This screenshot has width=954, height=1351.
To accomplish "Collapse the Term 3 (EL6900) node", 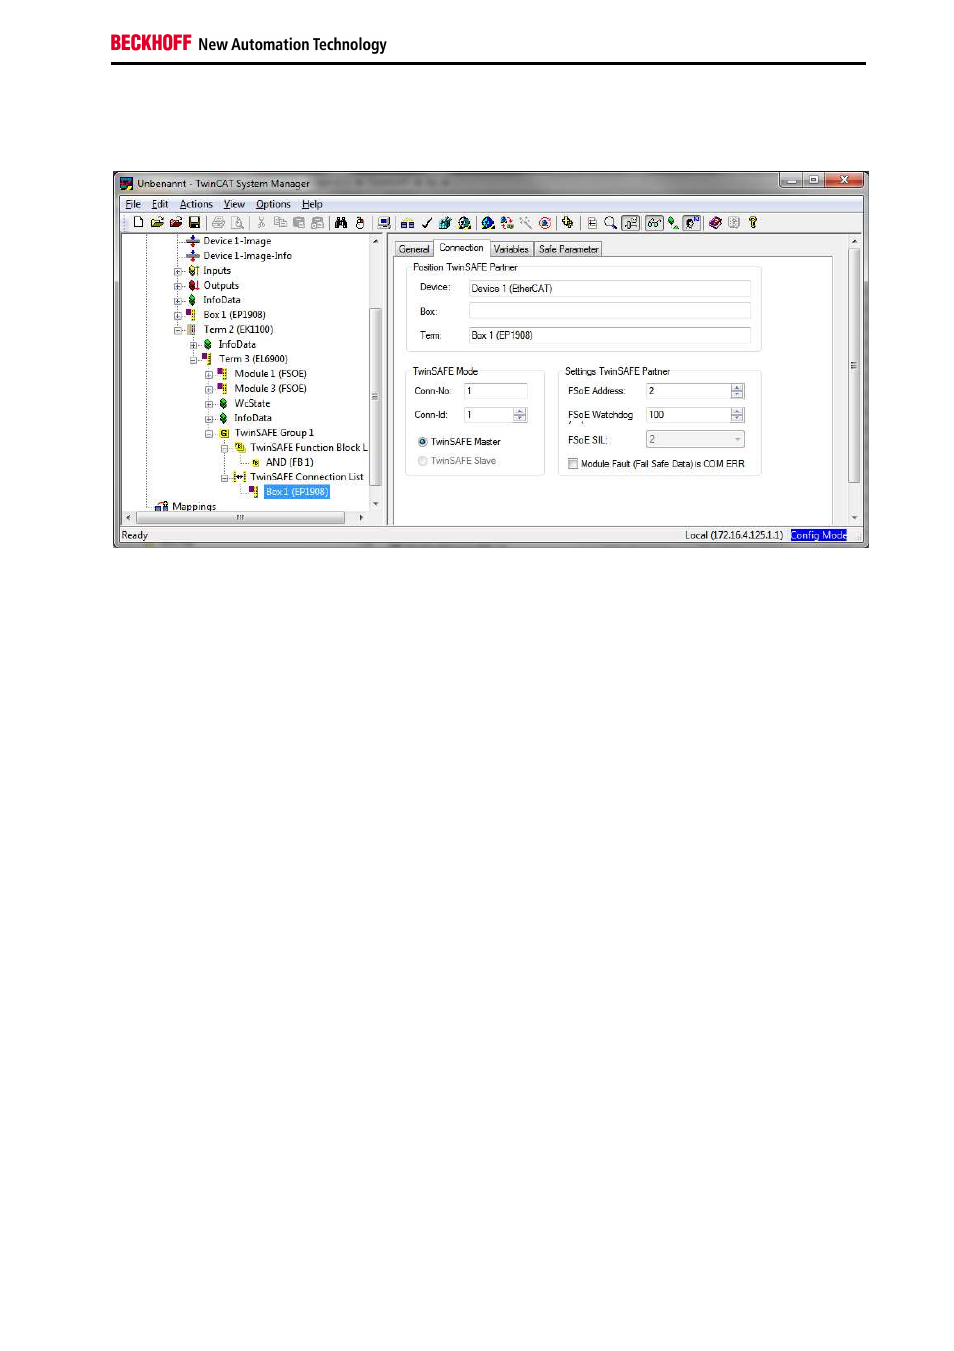I will (194, 359).
